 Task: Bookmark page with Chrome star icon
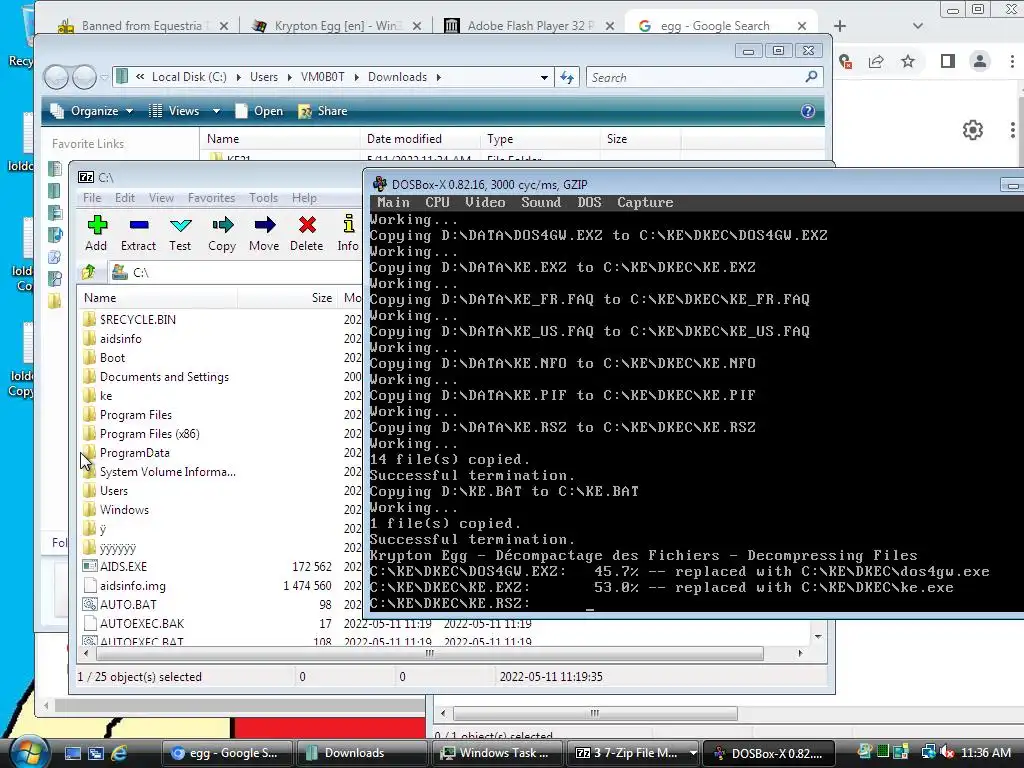point(908,61)
